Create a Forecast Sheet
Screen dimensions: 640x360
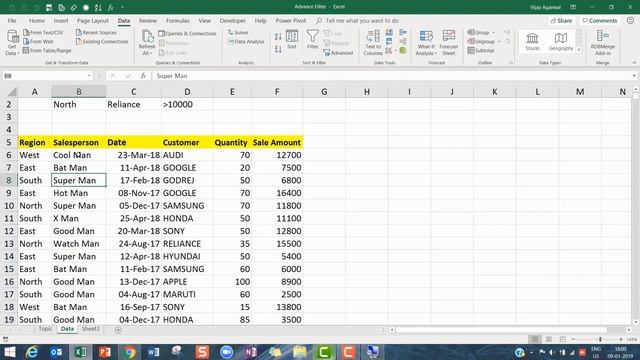pyautogui.click(x=449, y=43)
